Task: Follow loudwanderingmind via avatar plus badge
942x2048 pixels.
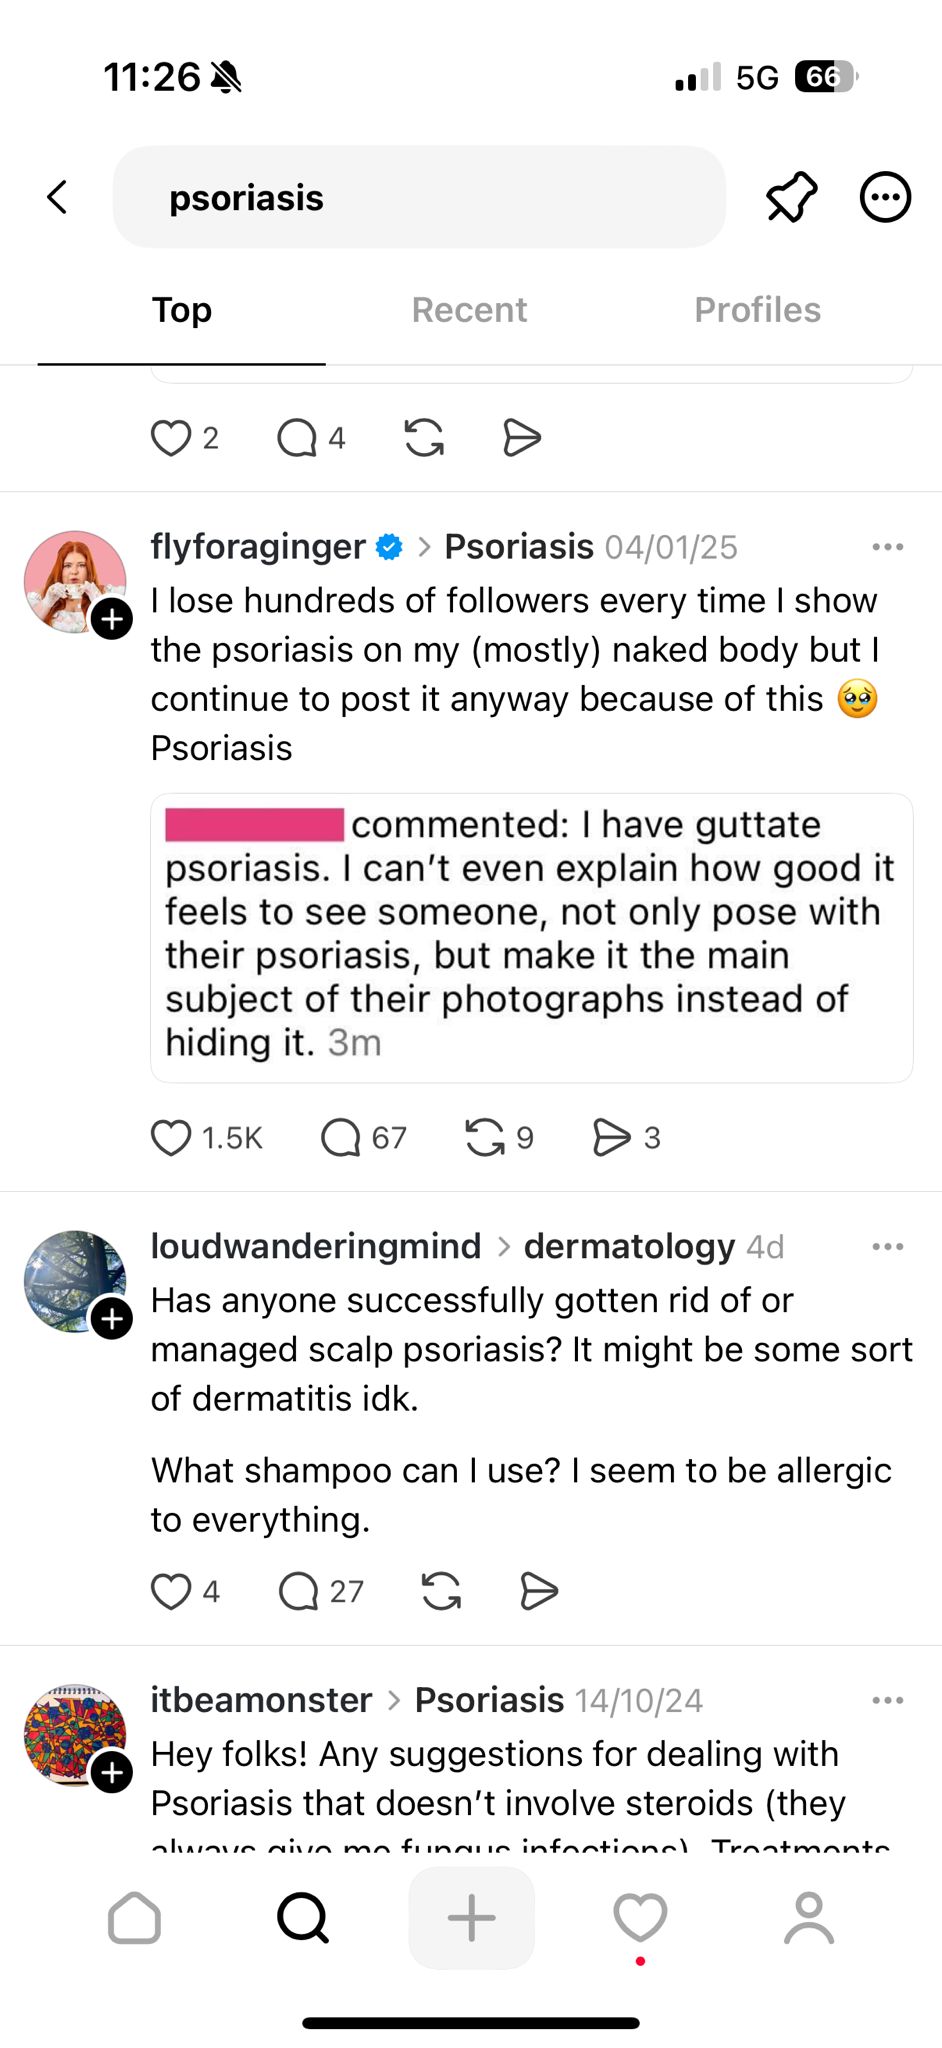Action: [112, 1319]
